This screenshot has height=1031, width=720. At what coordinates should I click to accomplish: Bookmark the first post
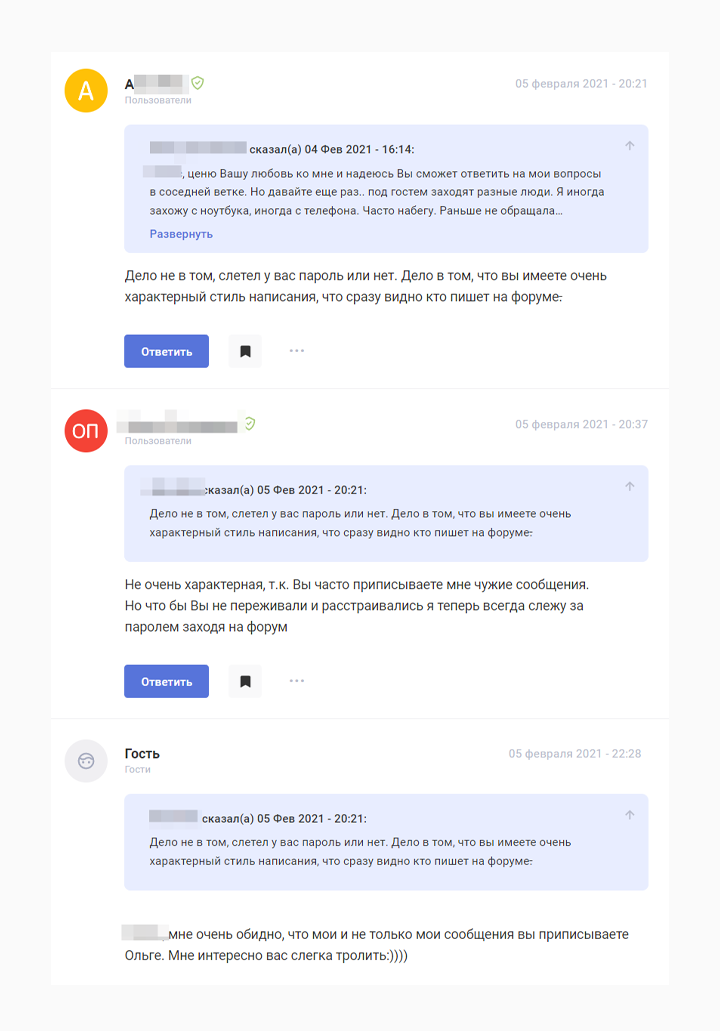(x=245, y=351)
